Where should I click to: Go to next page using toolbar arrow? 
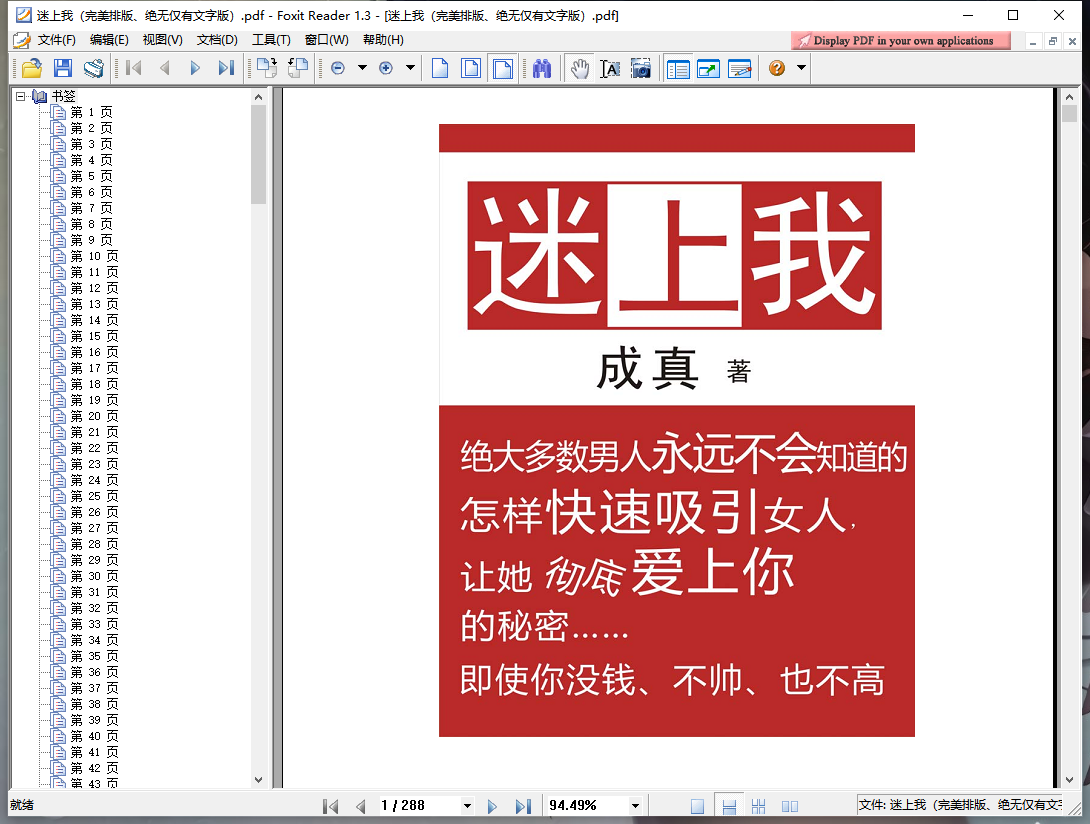pyautogui.click(x=195, y=68)
